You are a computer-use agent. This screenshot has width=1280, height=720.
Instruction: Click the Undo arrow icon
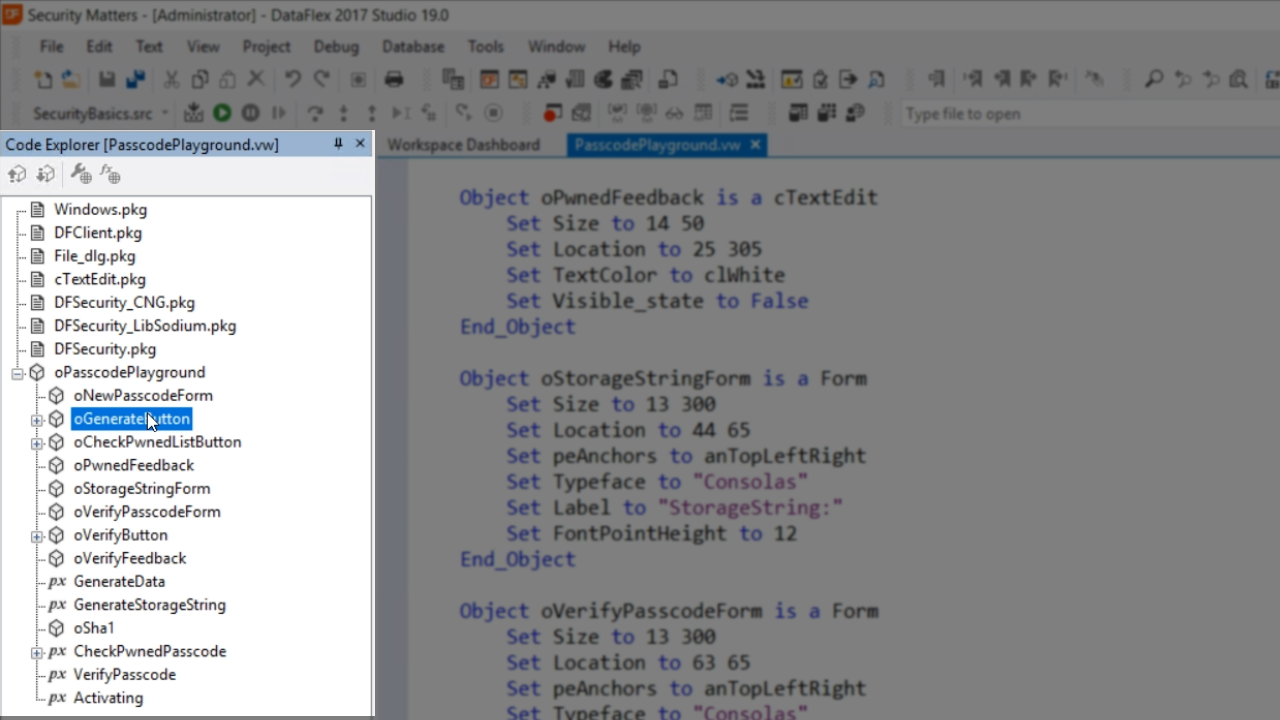(x=292, y=80)
